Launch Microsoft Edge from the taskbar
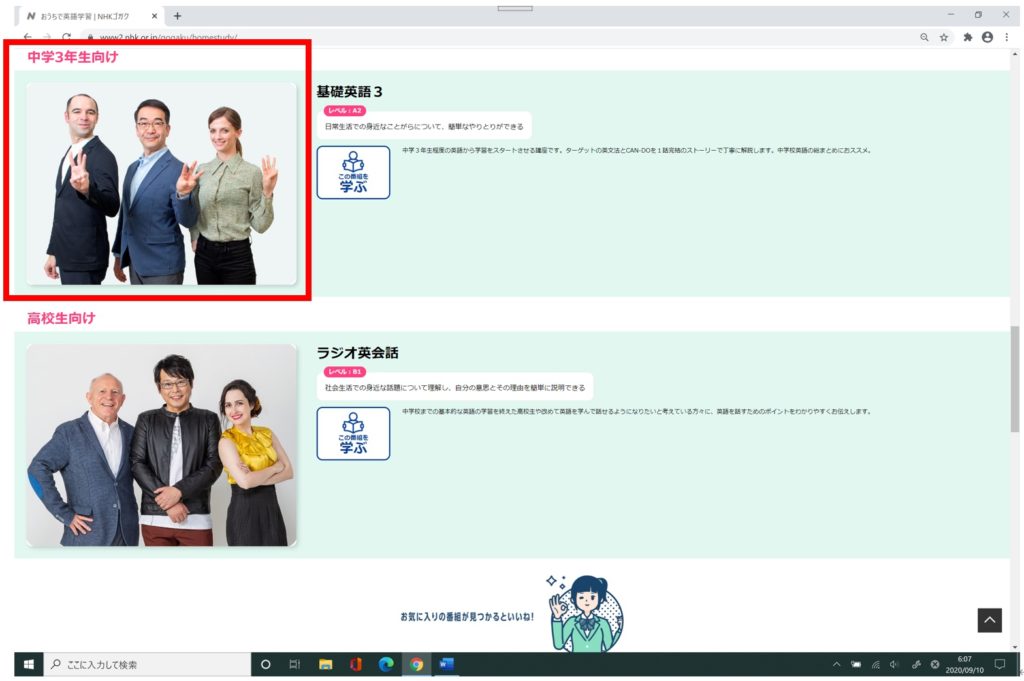 pos(384,665)
